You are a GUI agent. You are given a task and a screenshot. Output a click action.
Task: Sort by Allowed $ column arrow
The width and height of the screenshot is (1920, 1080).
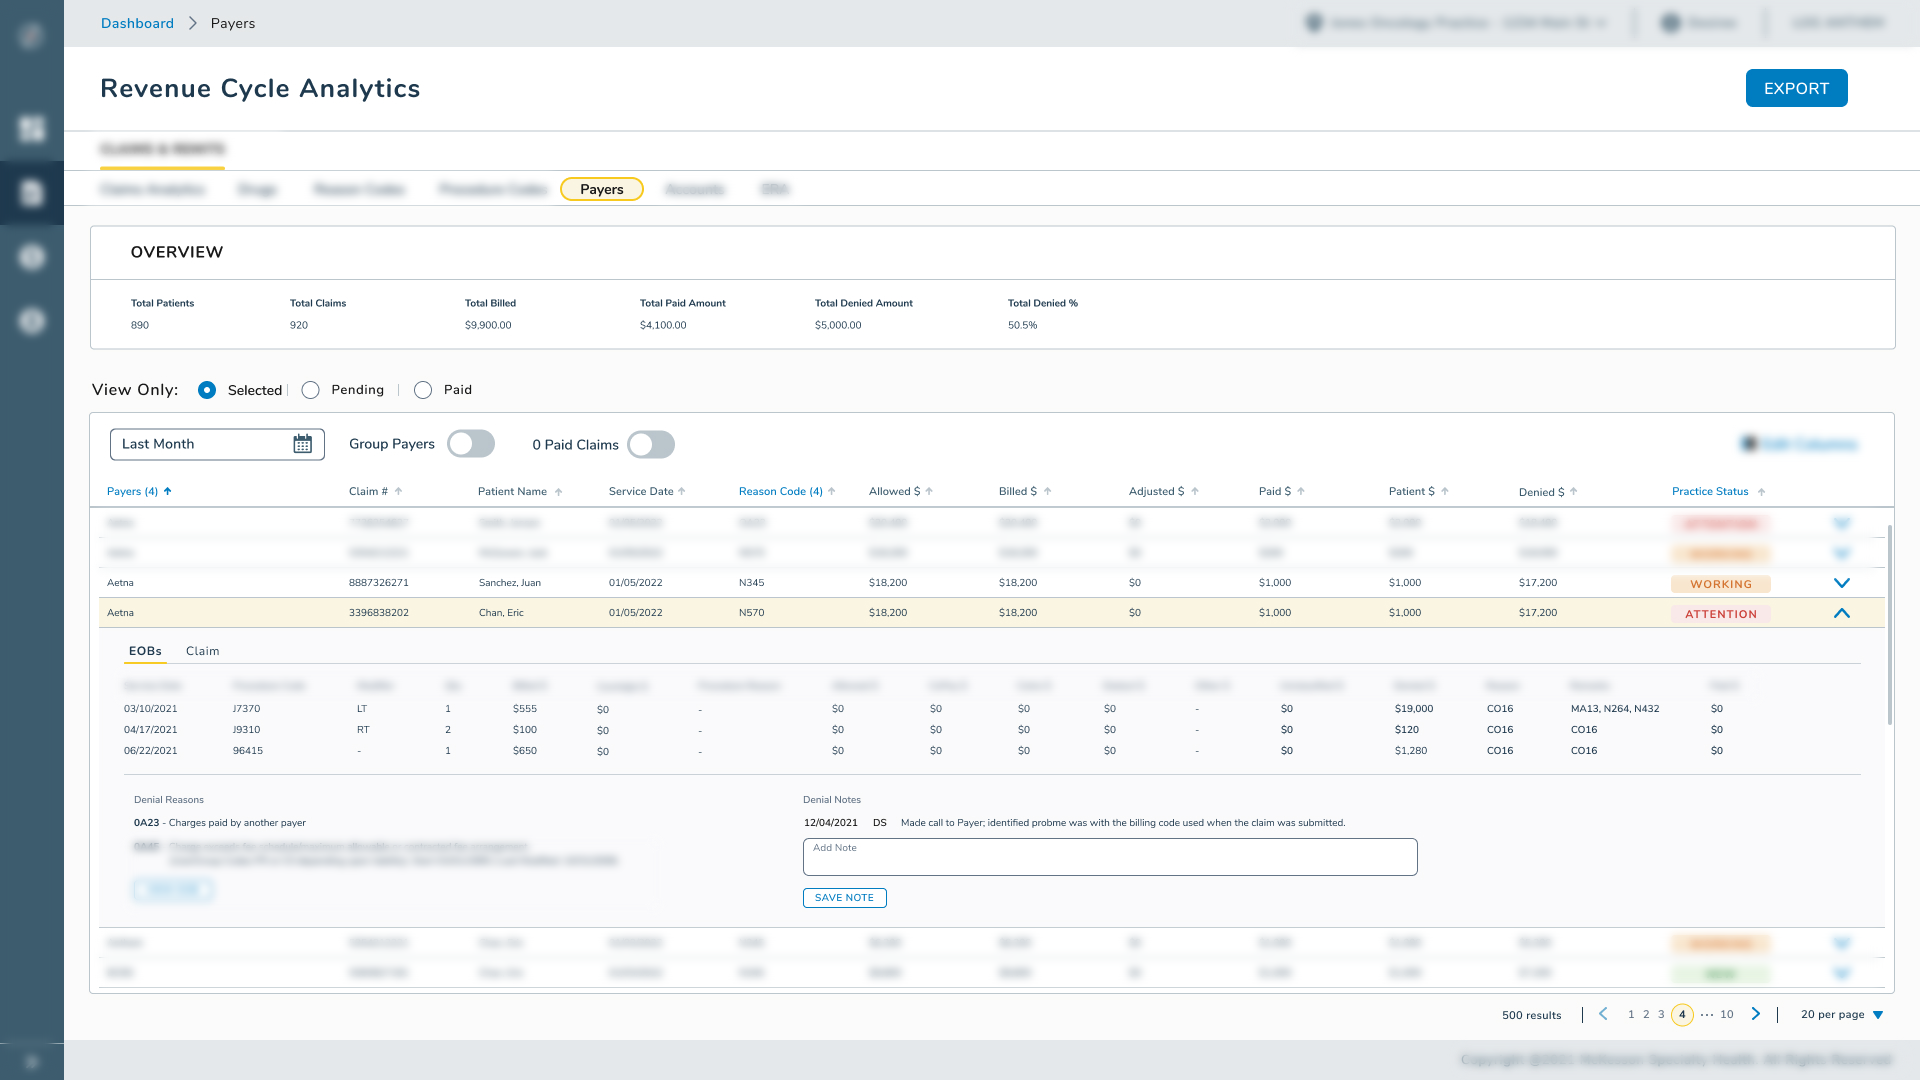click(929, 491)
